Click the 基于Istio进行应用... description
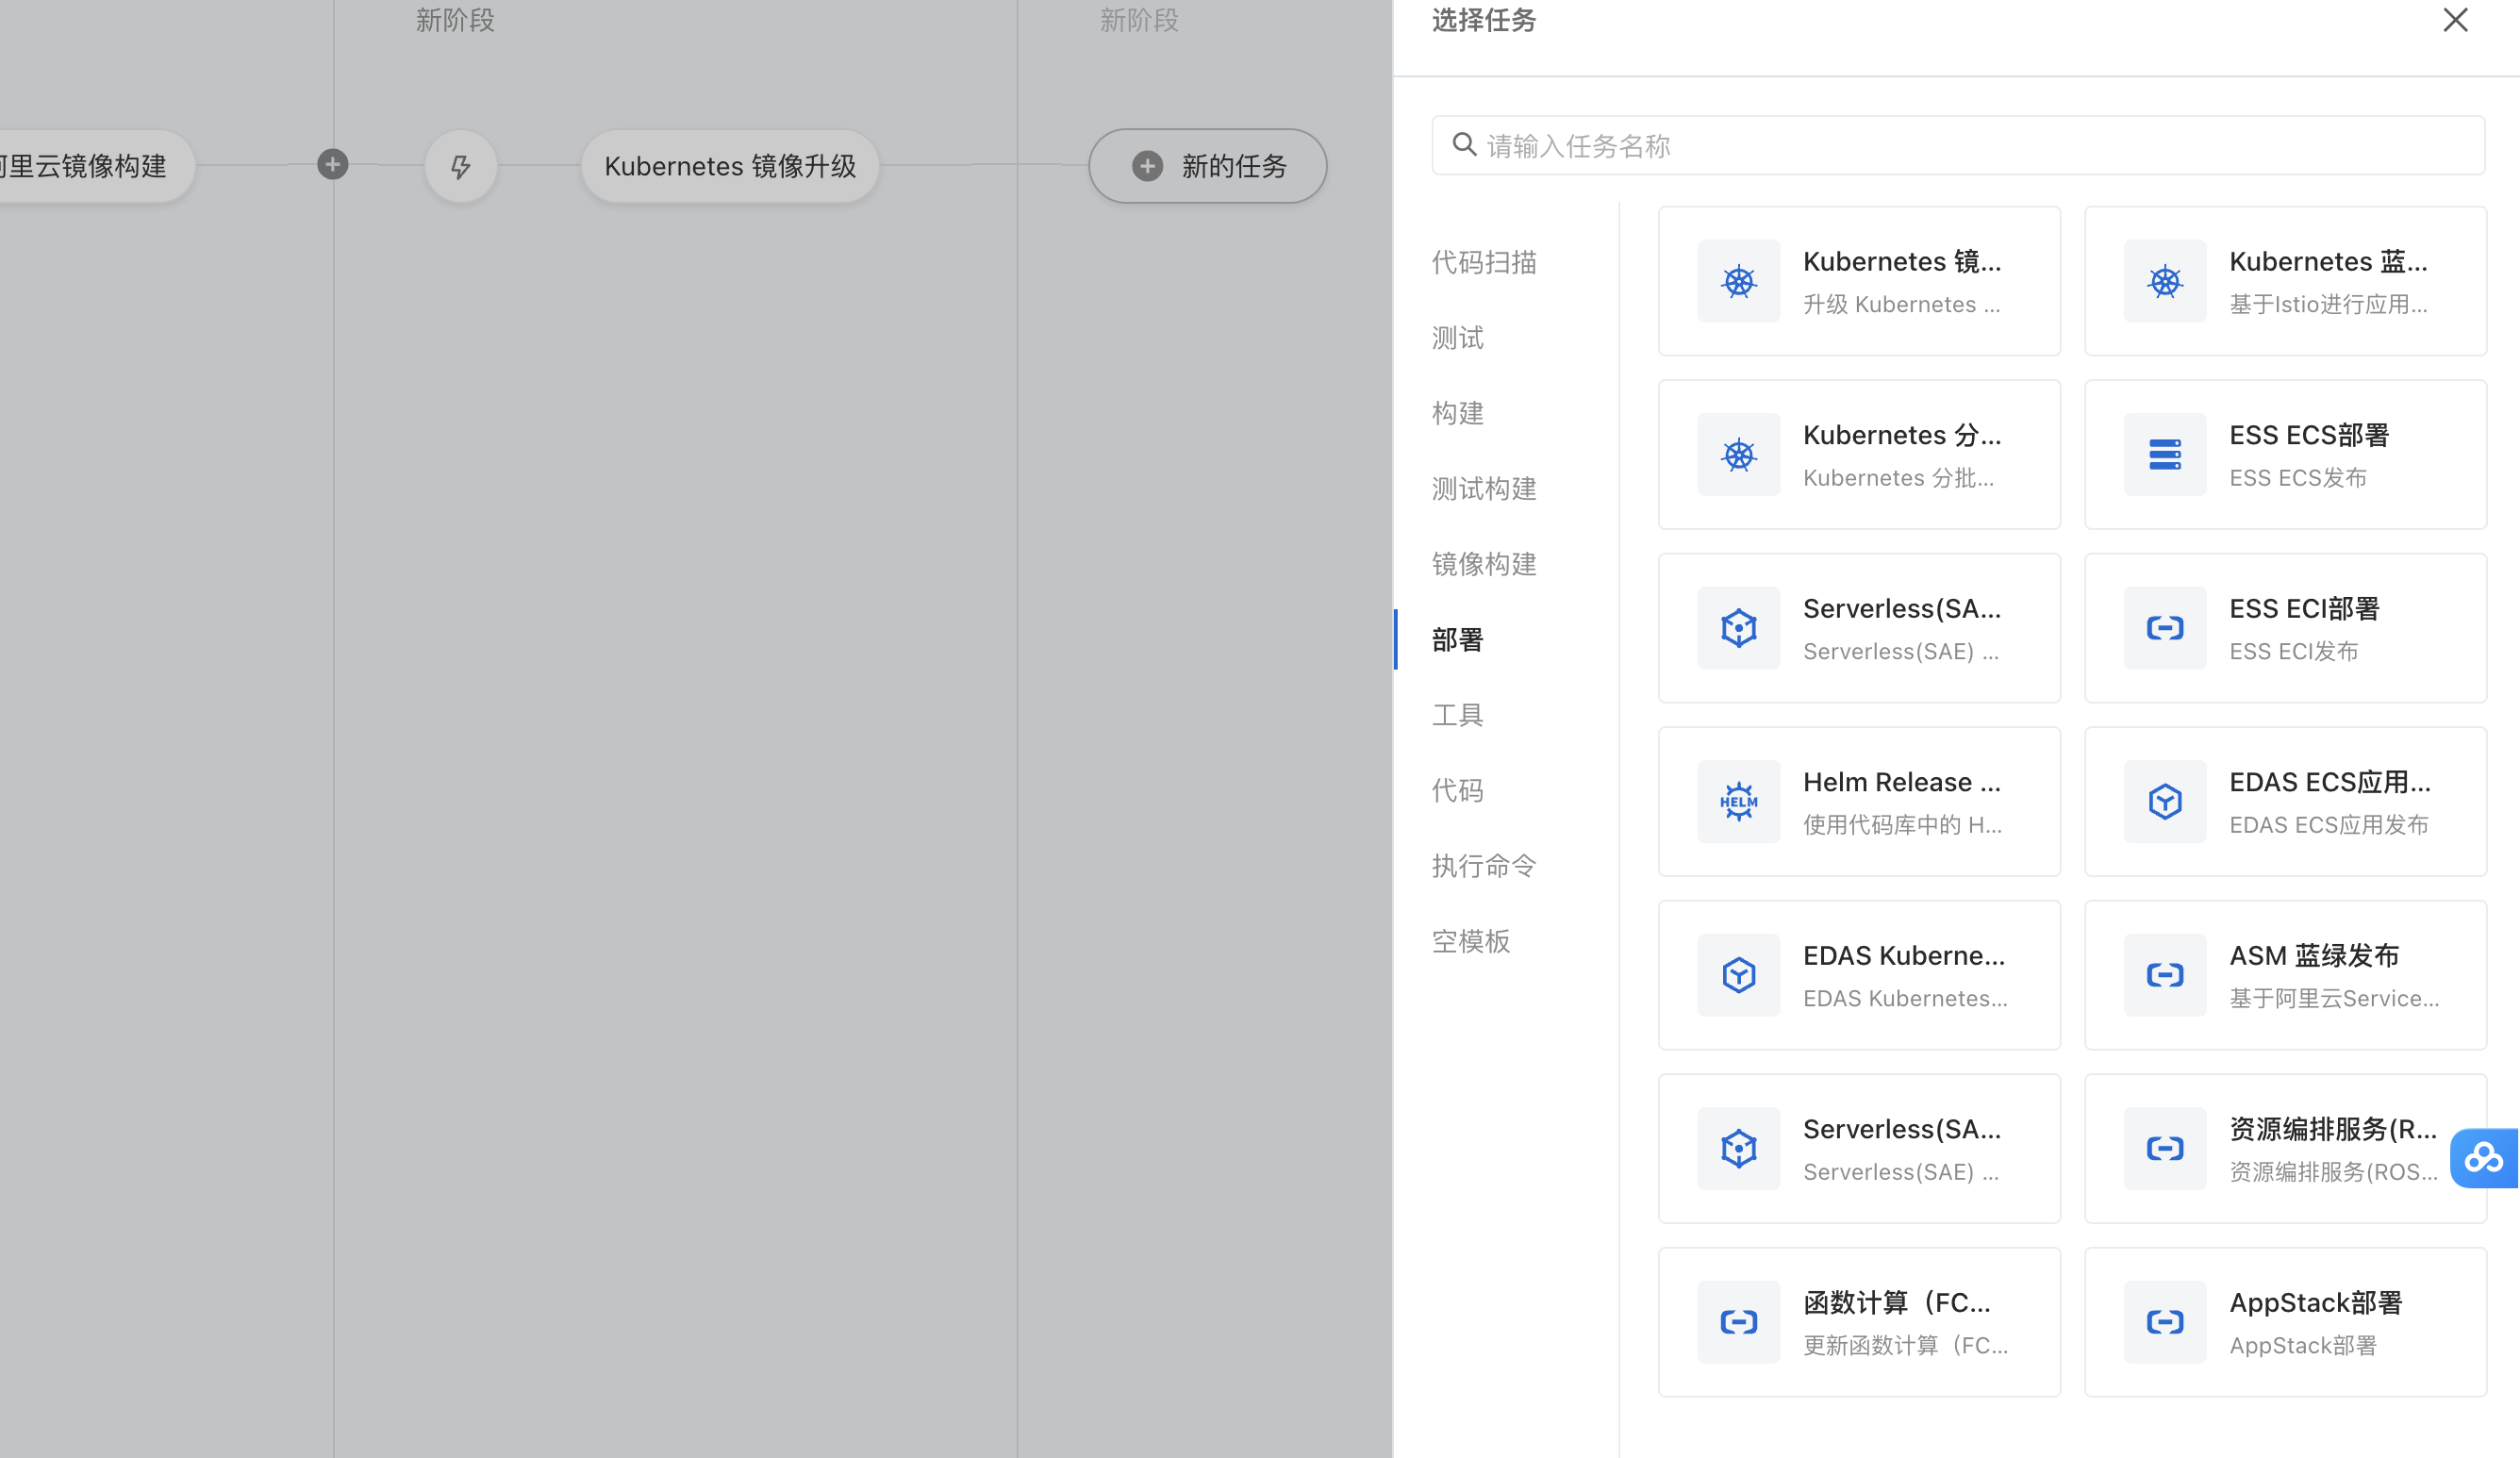The image size is (2520, 1458). 2328,304
